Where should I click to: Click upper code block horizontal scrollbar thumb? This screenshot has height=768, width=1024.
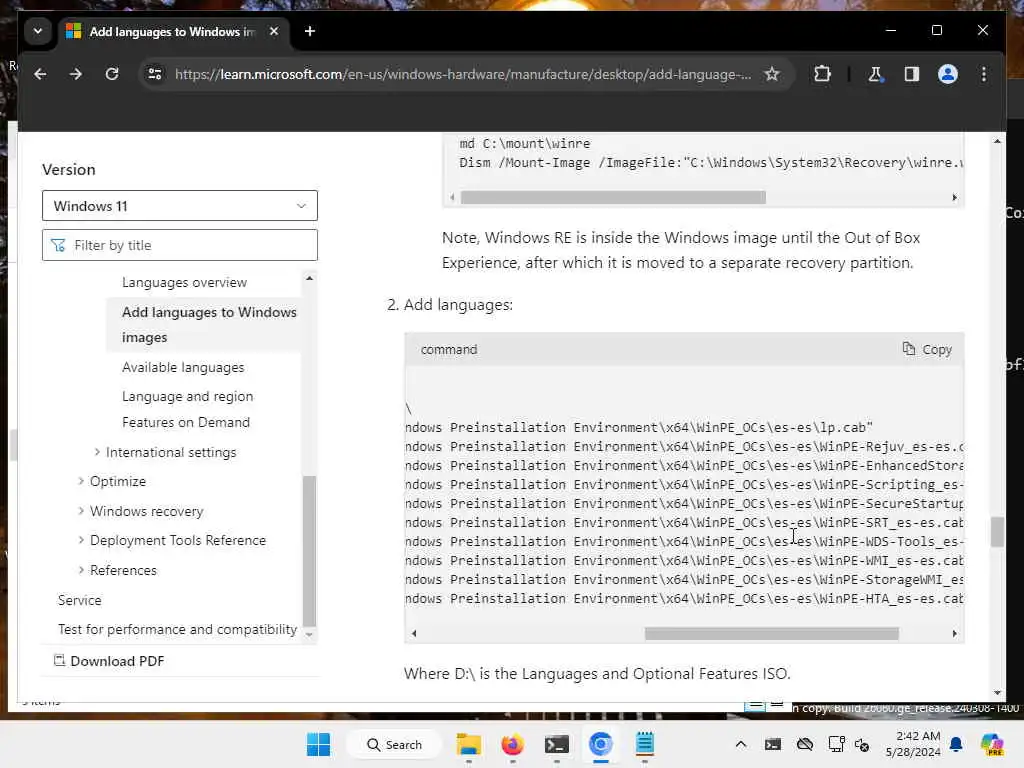pyautogui.click(x=613, y=197)
